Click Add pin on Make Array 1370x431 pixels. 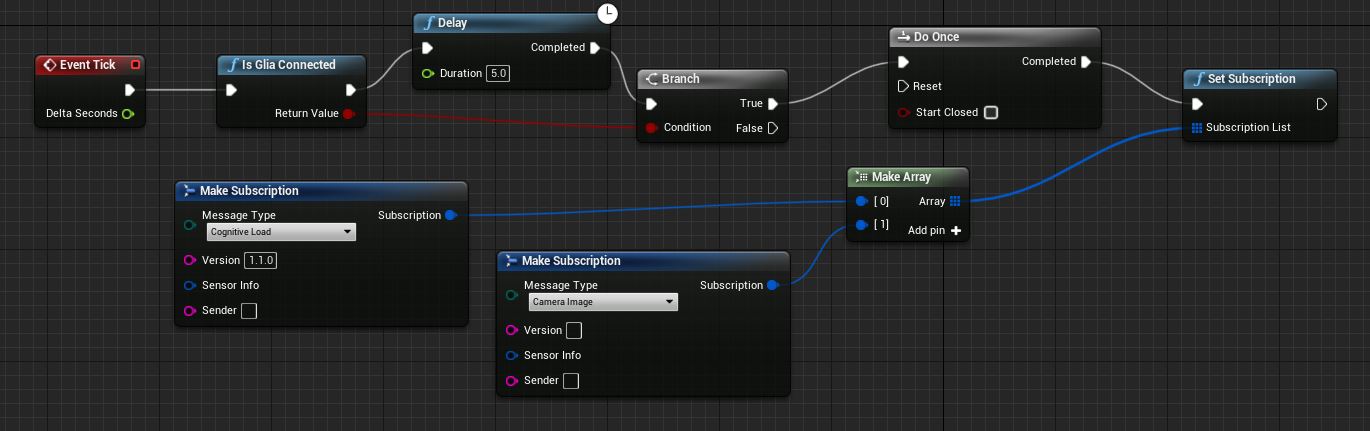(x=956, y=231)
